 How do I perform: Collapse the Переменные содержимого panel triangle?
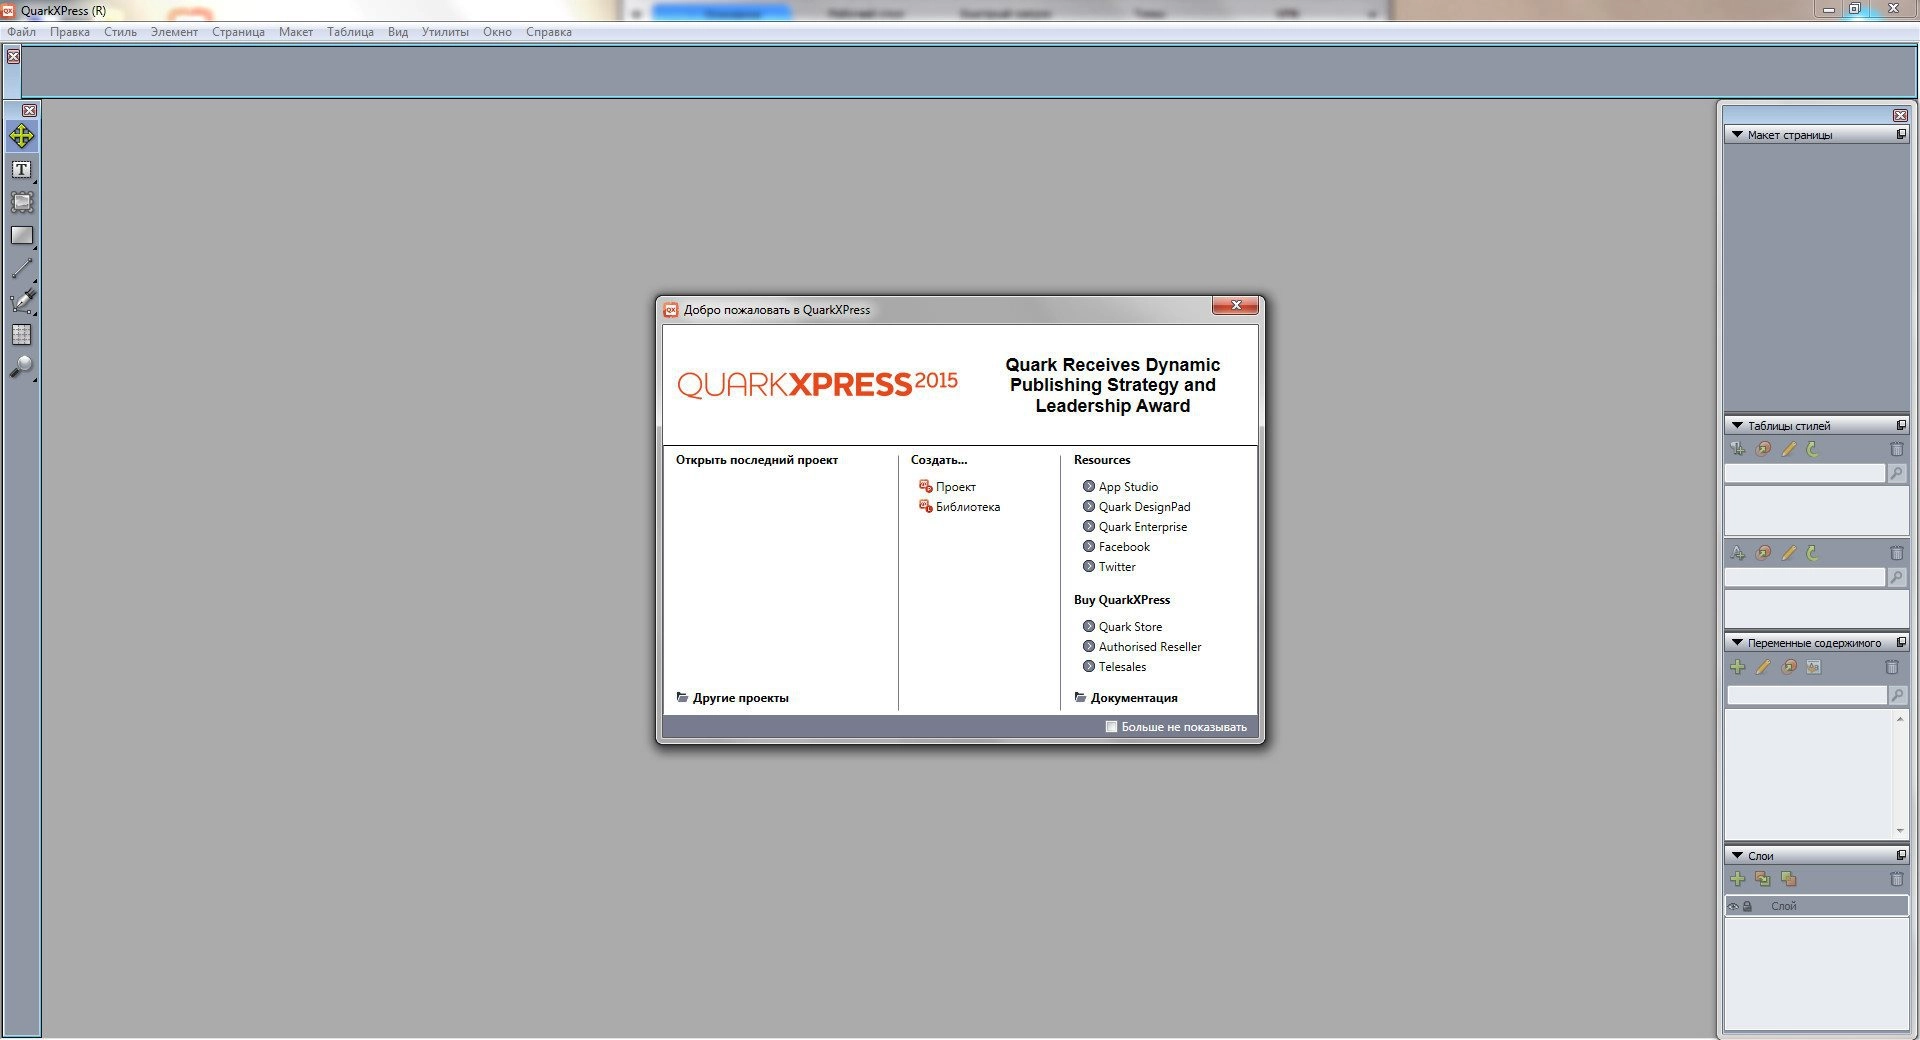tap(1737, 643)
